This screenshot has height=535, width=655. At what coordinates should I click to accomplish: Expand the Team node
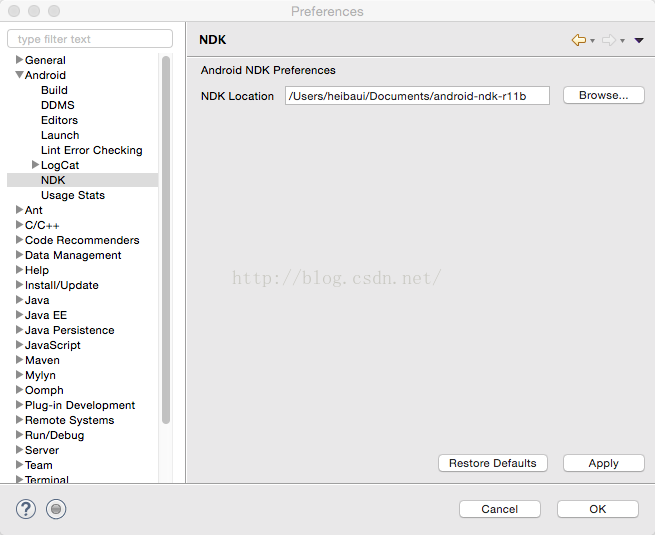[19, 465]
